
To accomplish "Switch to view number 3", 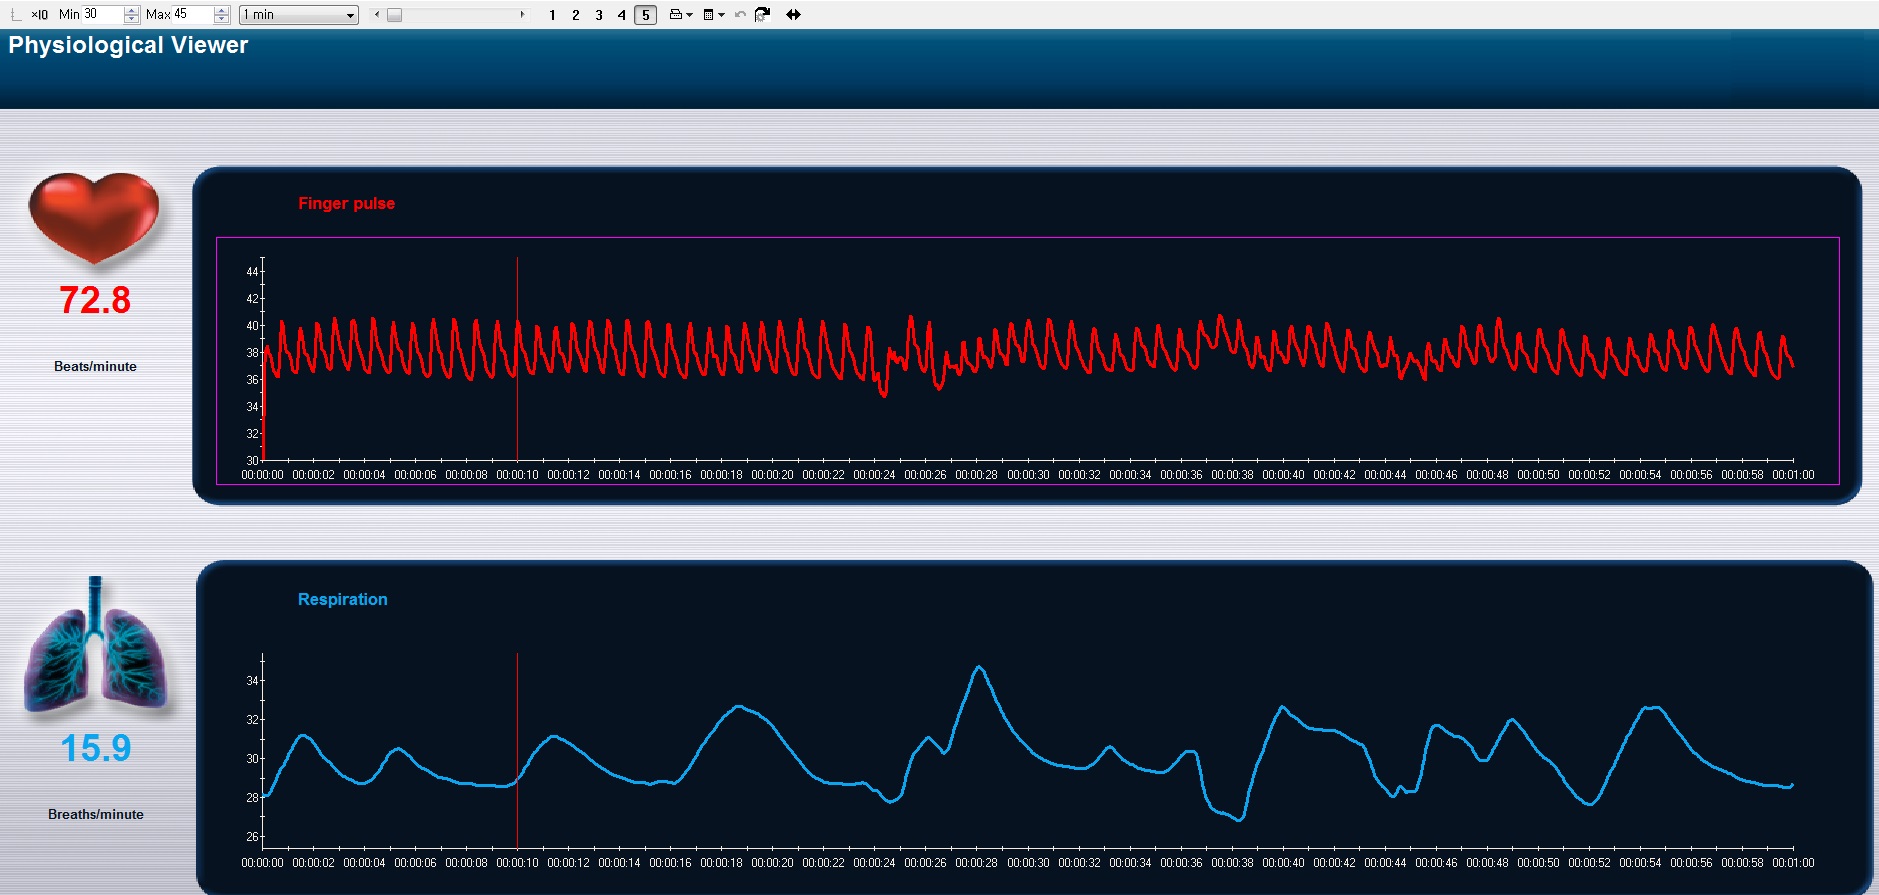I will point(598,15).
